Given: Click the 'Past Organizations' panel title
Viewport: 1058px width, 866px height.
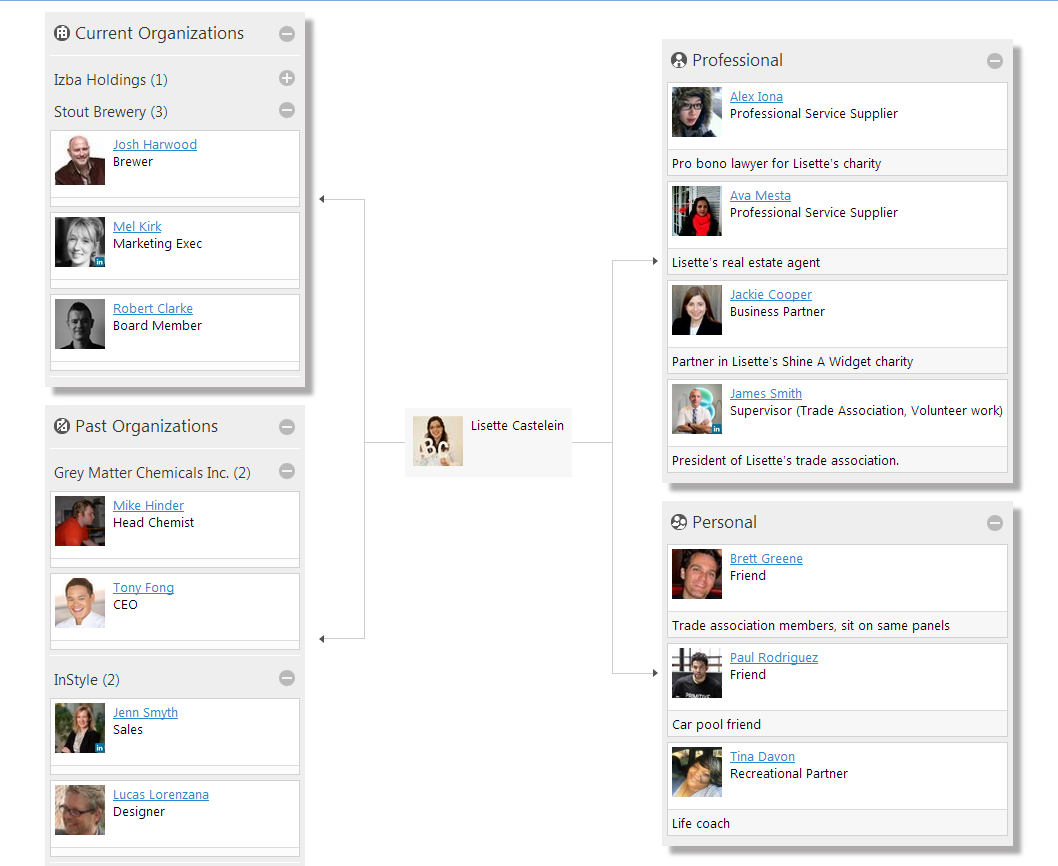Looking at the screenshot, I should 146,426.
